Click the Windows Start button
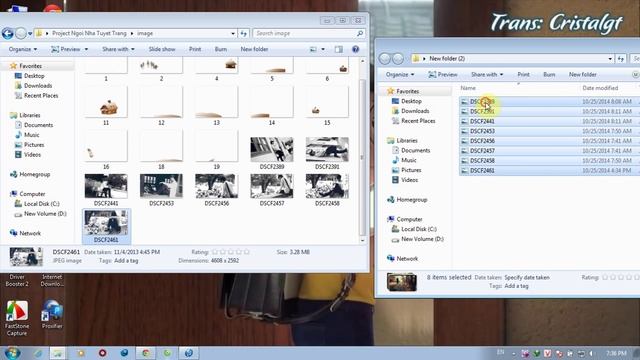The height and width of the screenshot is (360, 640). [x=12, y=353]
